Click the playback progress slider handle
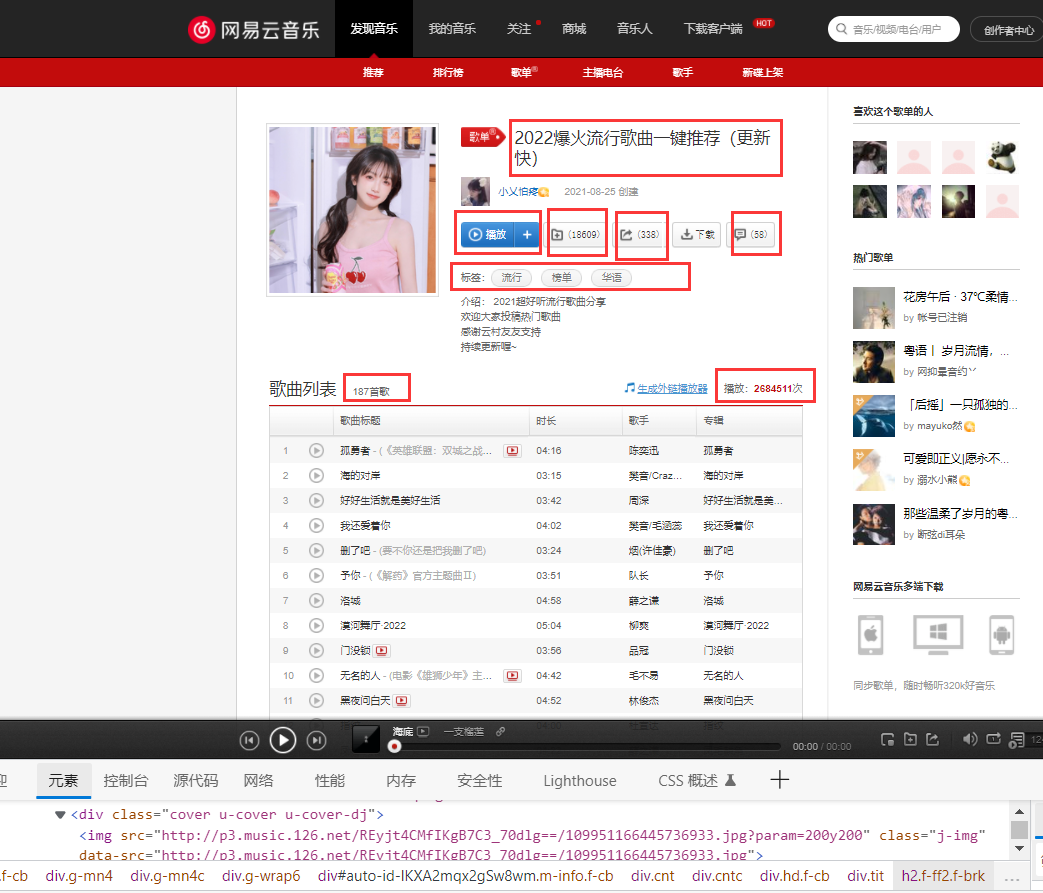Viewport: 1043px width, 893px height. (x=394, y=747)
